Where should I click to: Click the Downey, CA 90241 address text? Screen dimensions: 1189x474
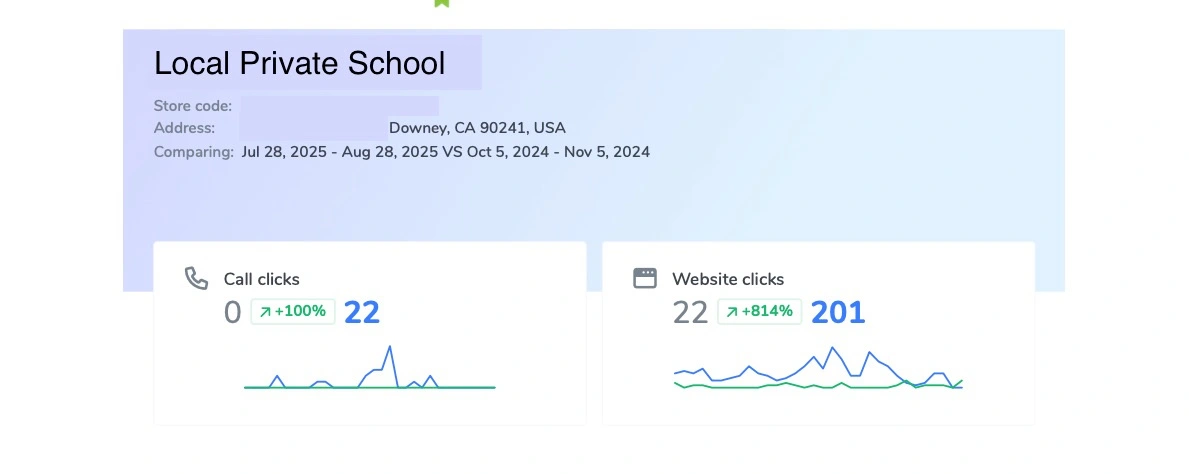[x=477, y=128]
